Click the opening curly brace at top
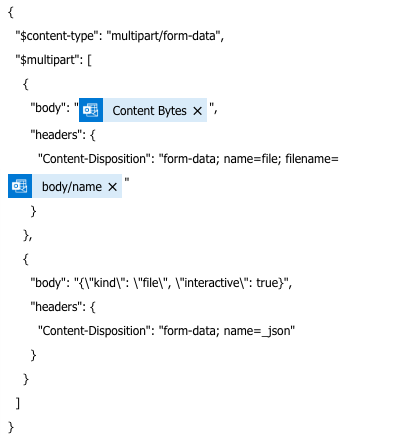403x438 pixels. pyautogui.click(x=11, y=12)
